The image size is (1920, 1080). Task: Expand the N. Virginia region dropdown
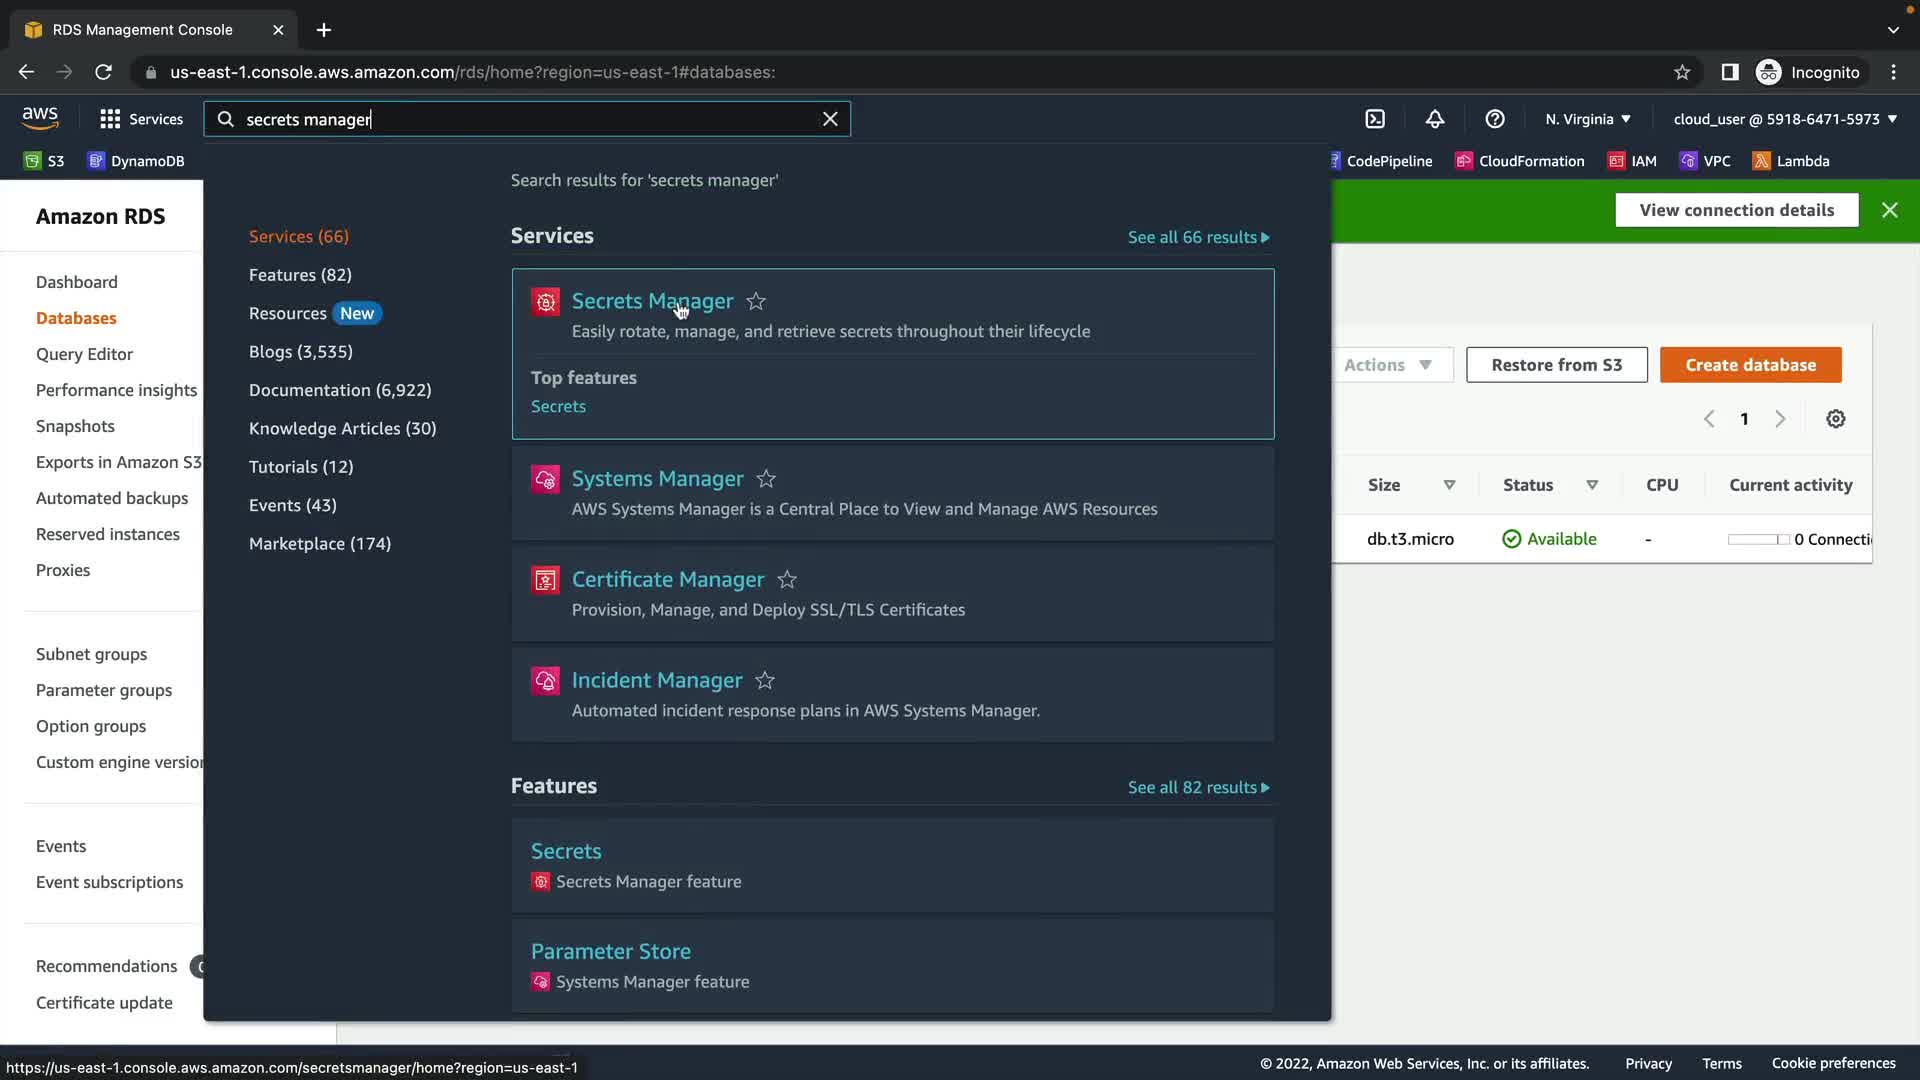point(1587,119)
